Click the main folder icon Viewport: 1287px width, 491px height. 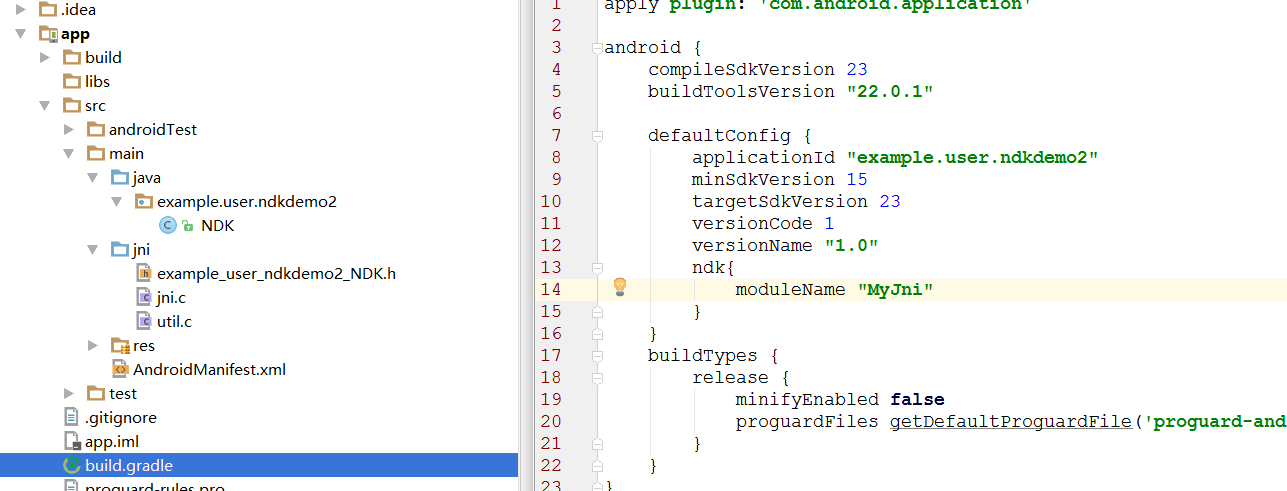(x=96, y=154)
